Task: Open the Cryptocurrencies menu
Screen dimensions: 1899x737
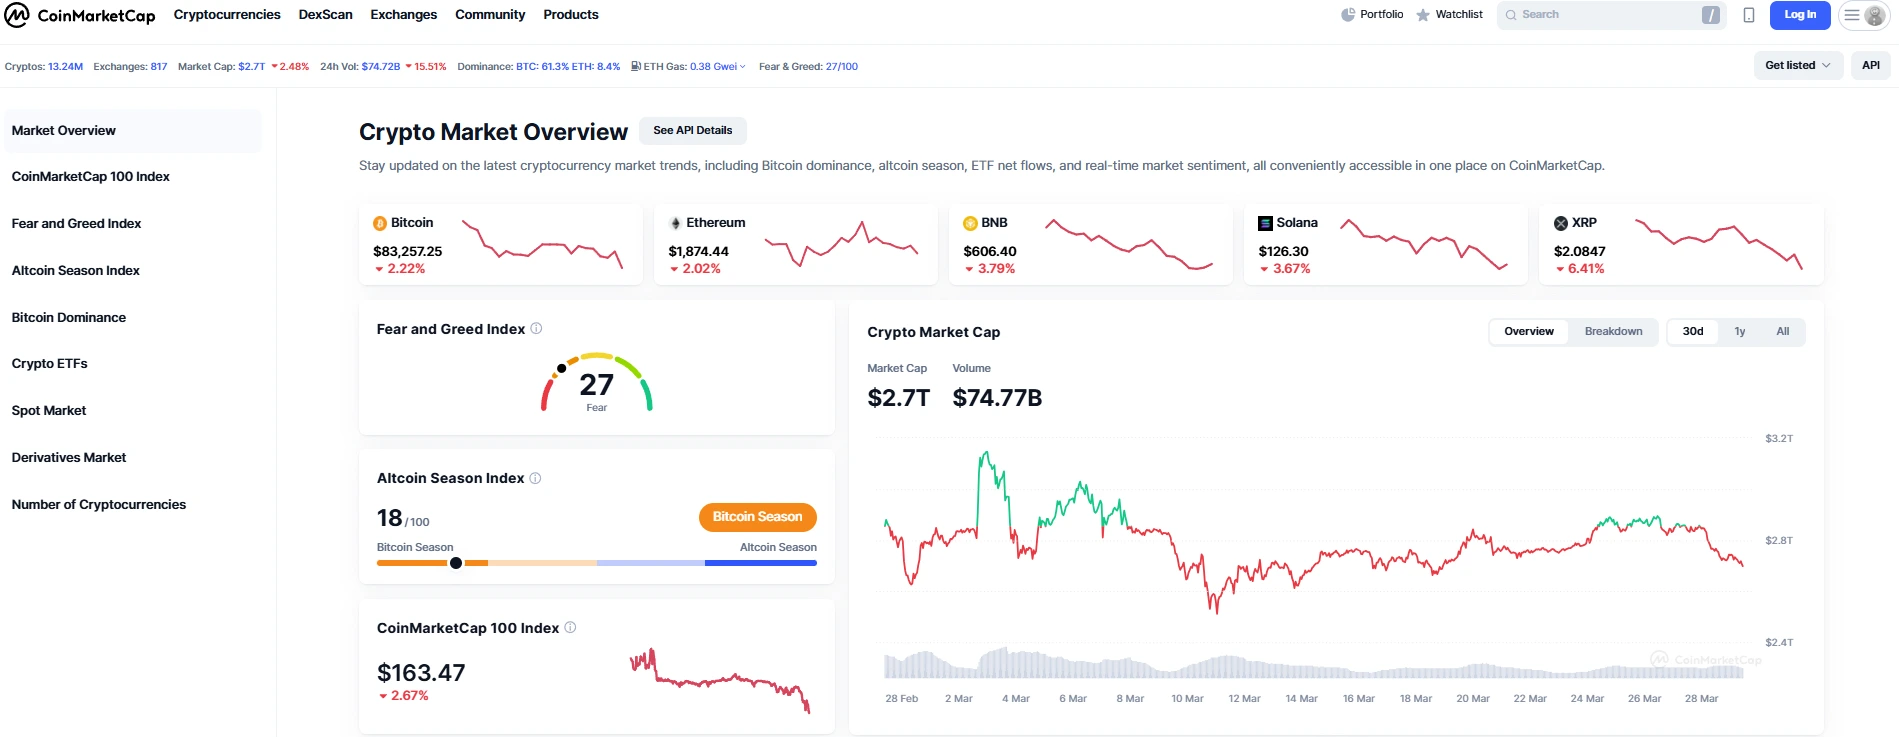Action: coord(227,15)
